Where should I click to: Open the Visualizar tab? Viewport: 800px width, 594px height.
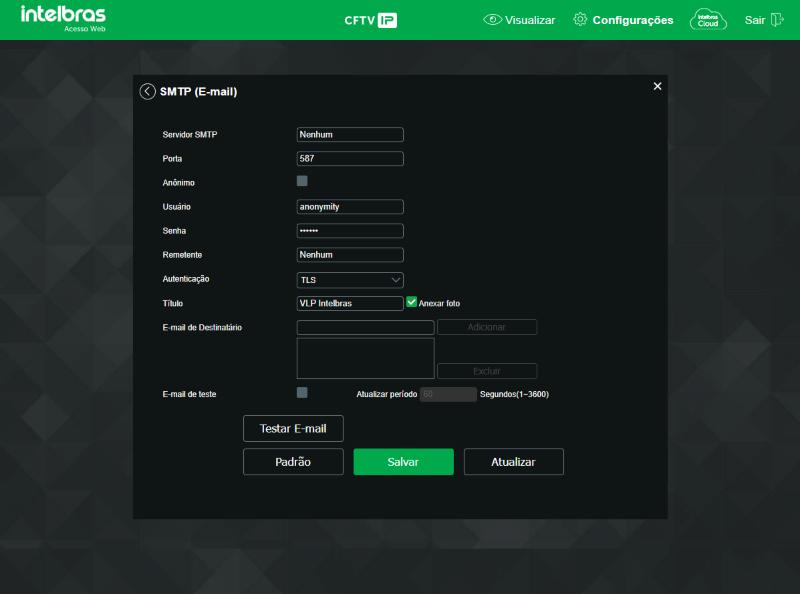tap(519, 20)
